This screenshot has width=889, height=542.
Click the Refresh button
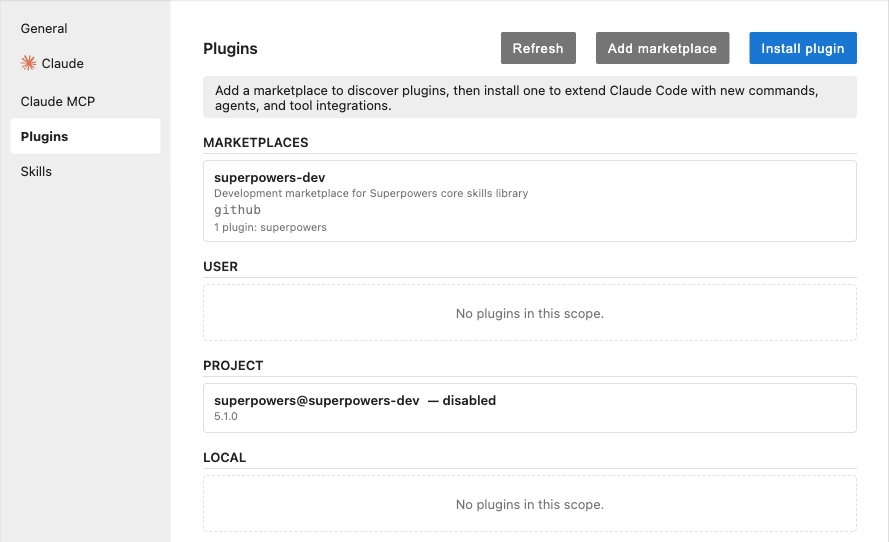[538, 48]
